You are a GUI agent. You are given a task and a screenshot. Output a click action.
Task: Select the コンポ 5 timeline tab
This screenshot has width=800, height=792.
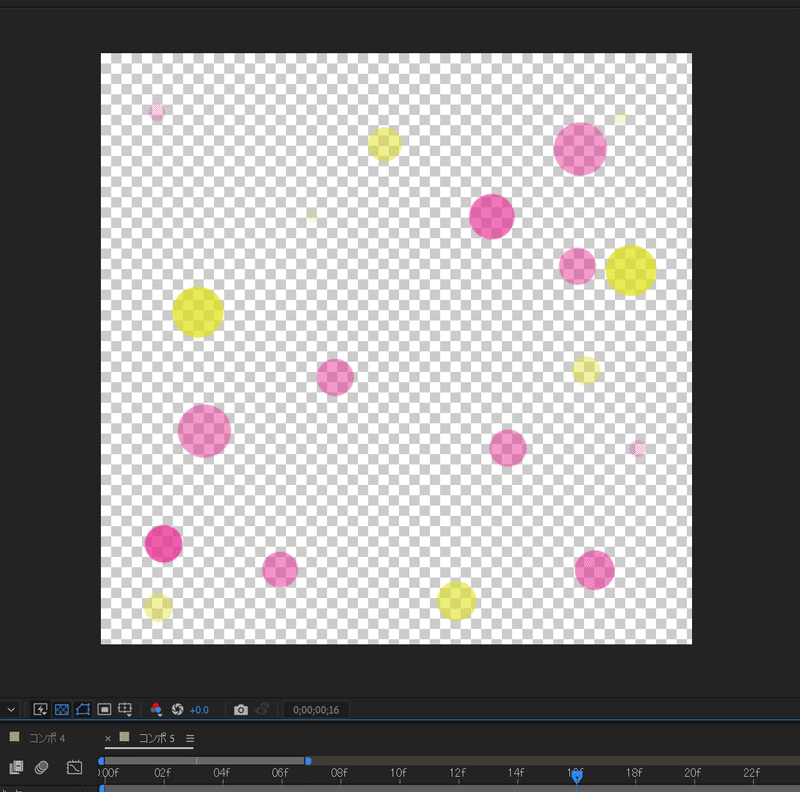[157, 738]
